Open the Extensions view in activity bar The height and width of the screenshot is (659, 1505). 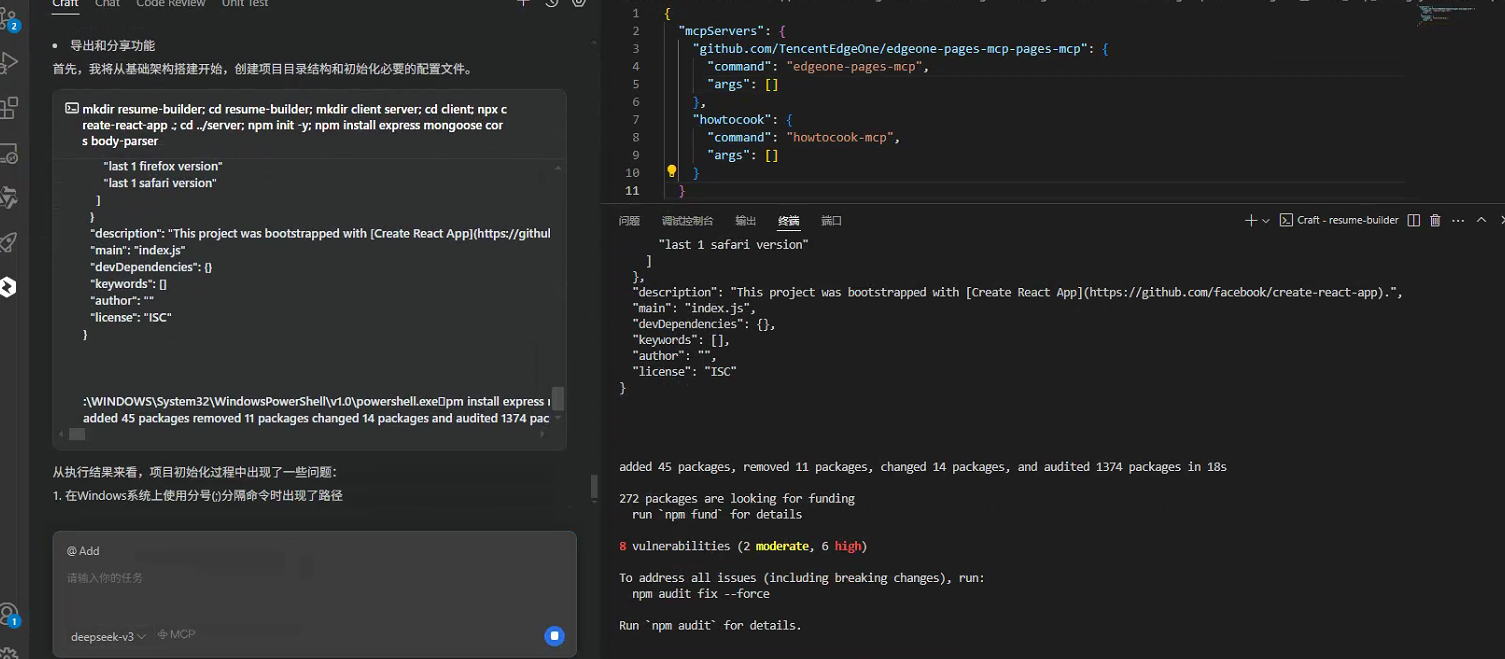9,107
